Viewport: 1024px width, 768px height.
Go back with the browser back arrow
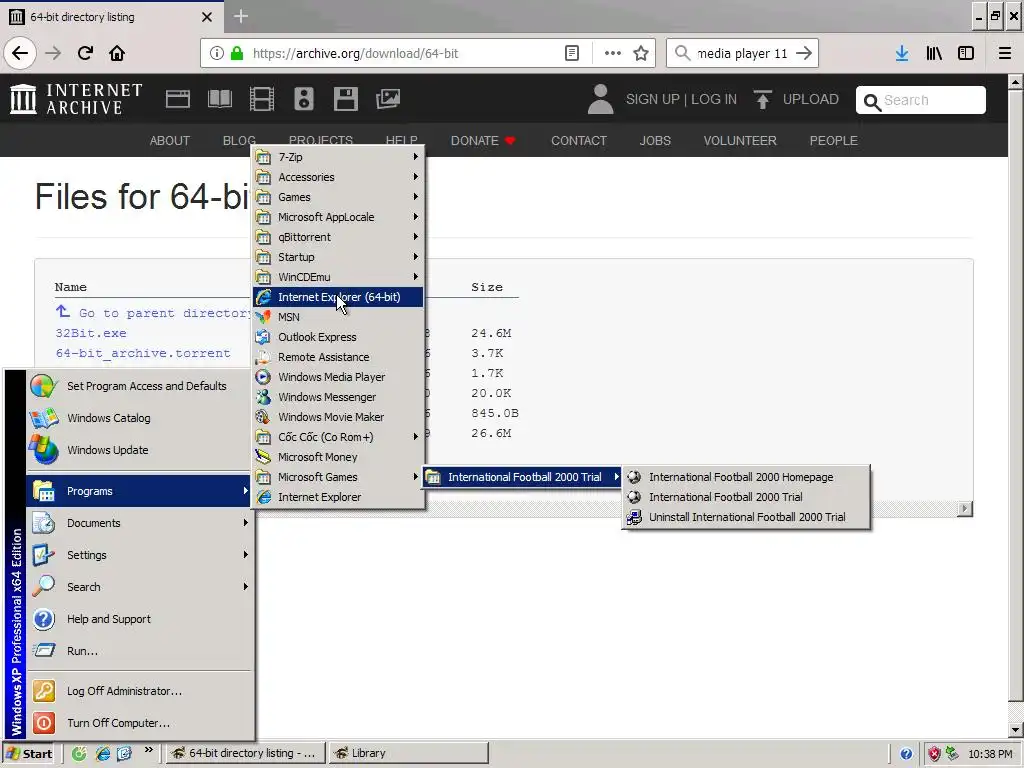tap(20, 53)
